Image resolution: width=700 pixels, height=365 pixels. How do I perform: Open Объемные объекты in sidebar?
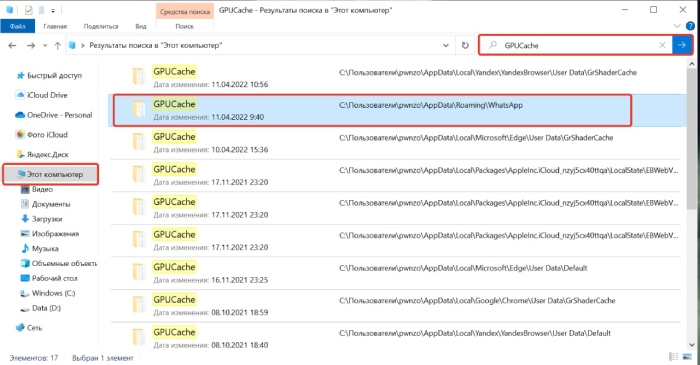point(58,263)
